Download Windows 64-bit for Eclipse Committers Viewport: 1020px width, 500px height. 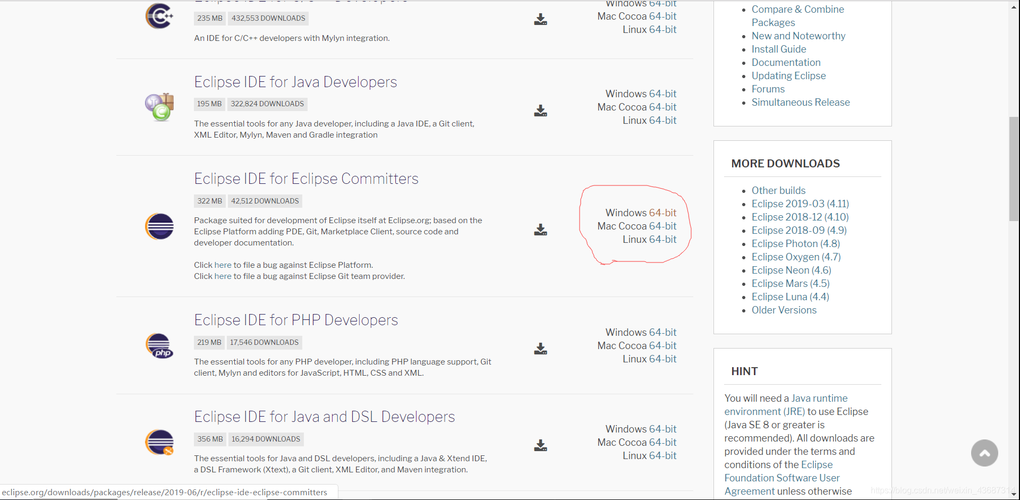coord(662,213)
